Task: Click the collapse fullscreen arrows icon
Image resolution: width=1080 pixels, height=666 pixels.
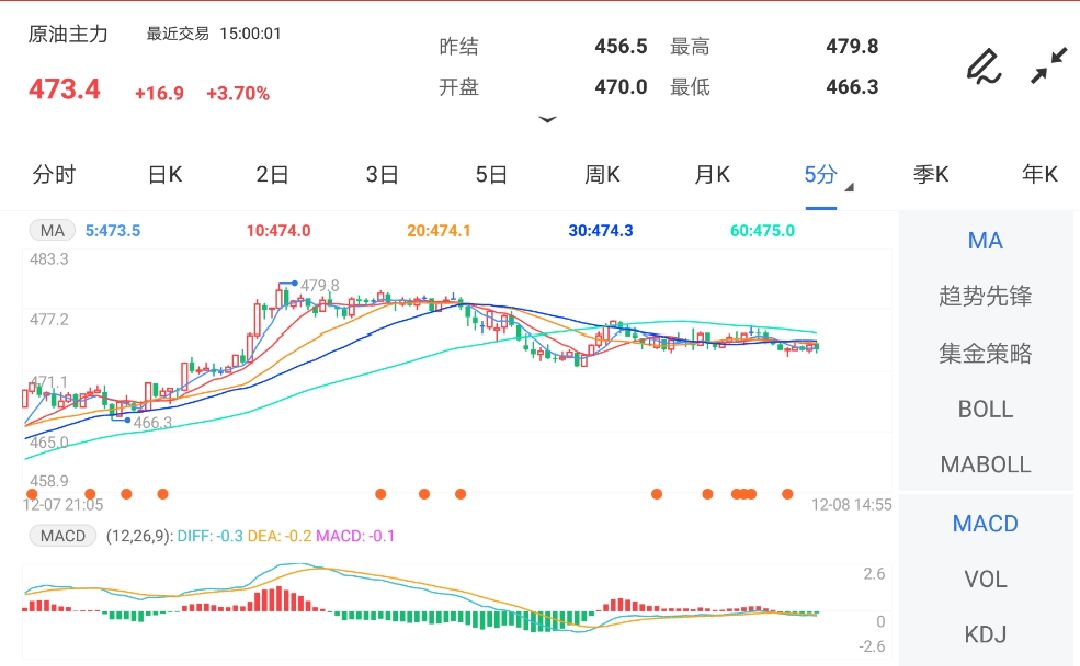Action: click(1049, 66)
